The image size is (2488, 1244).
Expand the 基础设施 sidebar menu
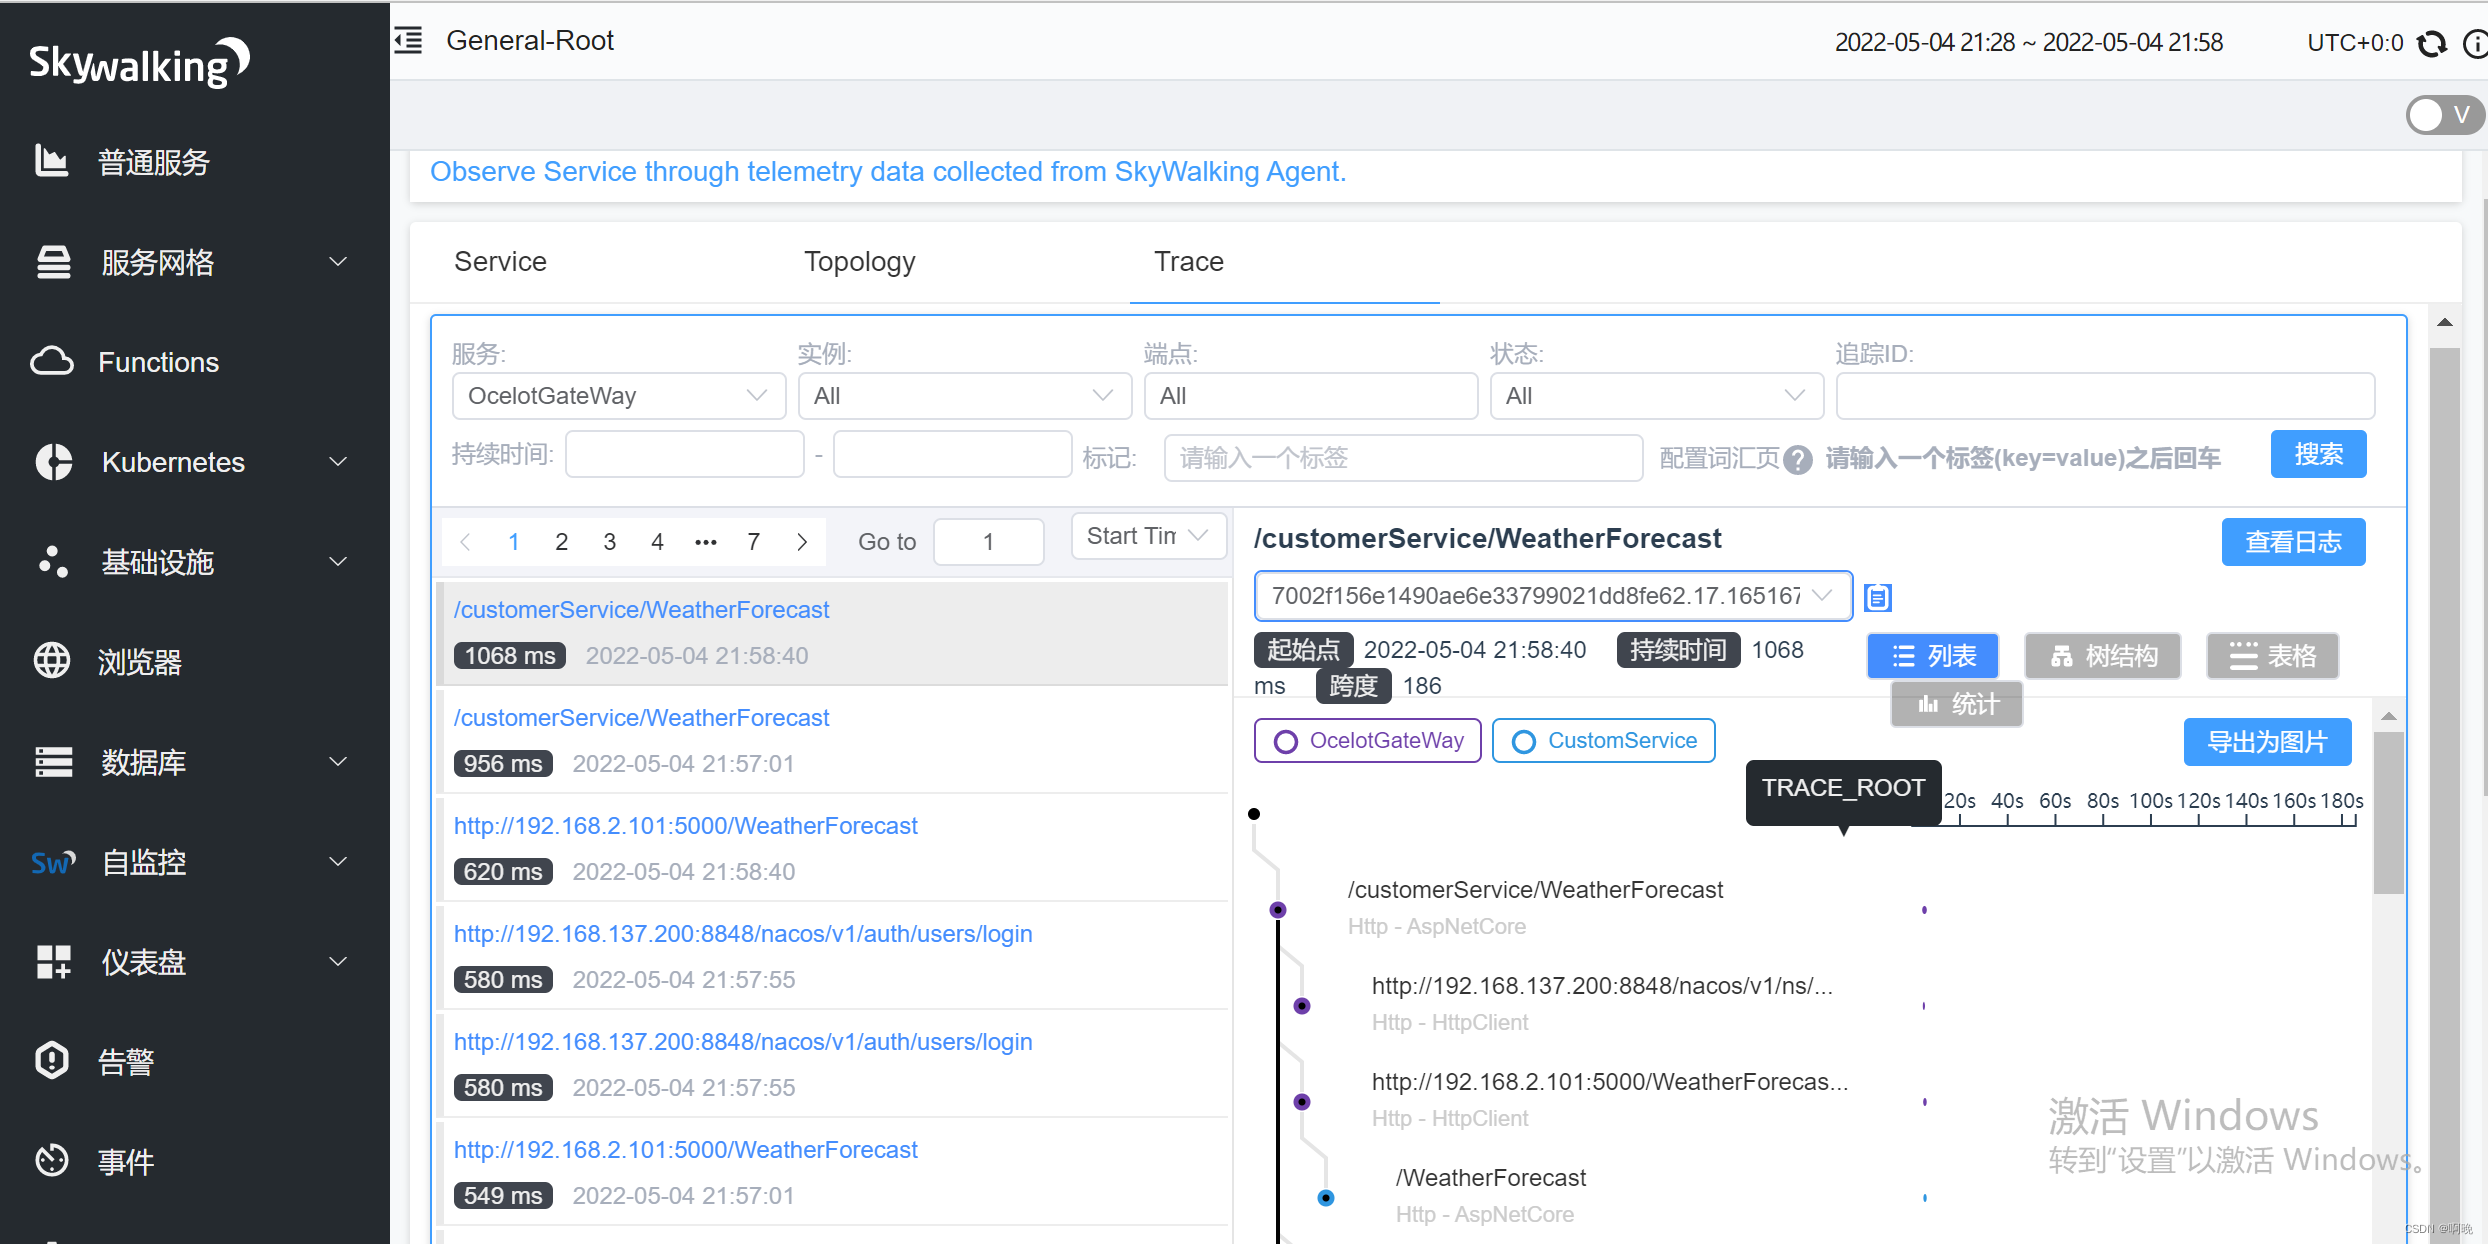(339, 562)
